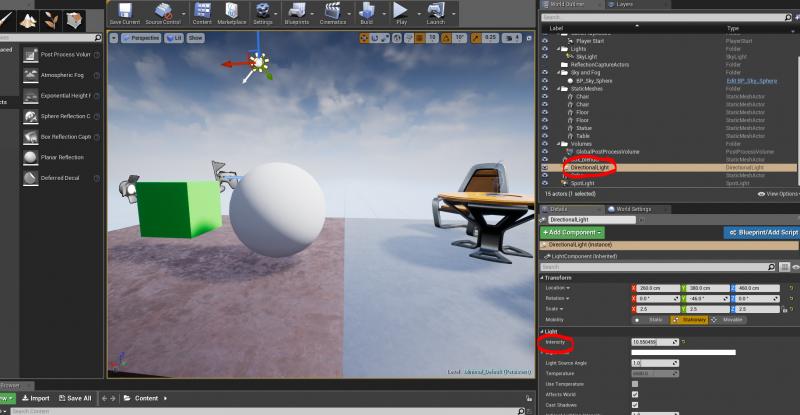Select Sphere Reflection Capture item
Screen dimensions: 800x415
(x=61, y=116)
